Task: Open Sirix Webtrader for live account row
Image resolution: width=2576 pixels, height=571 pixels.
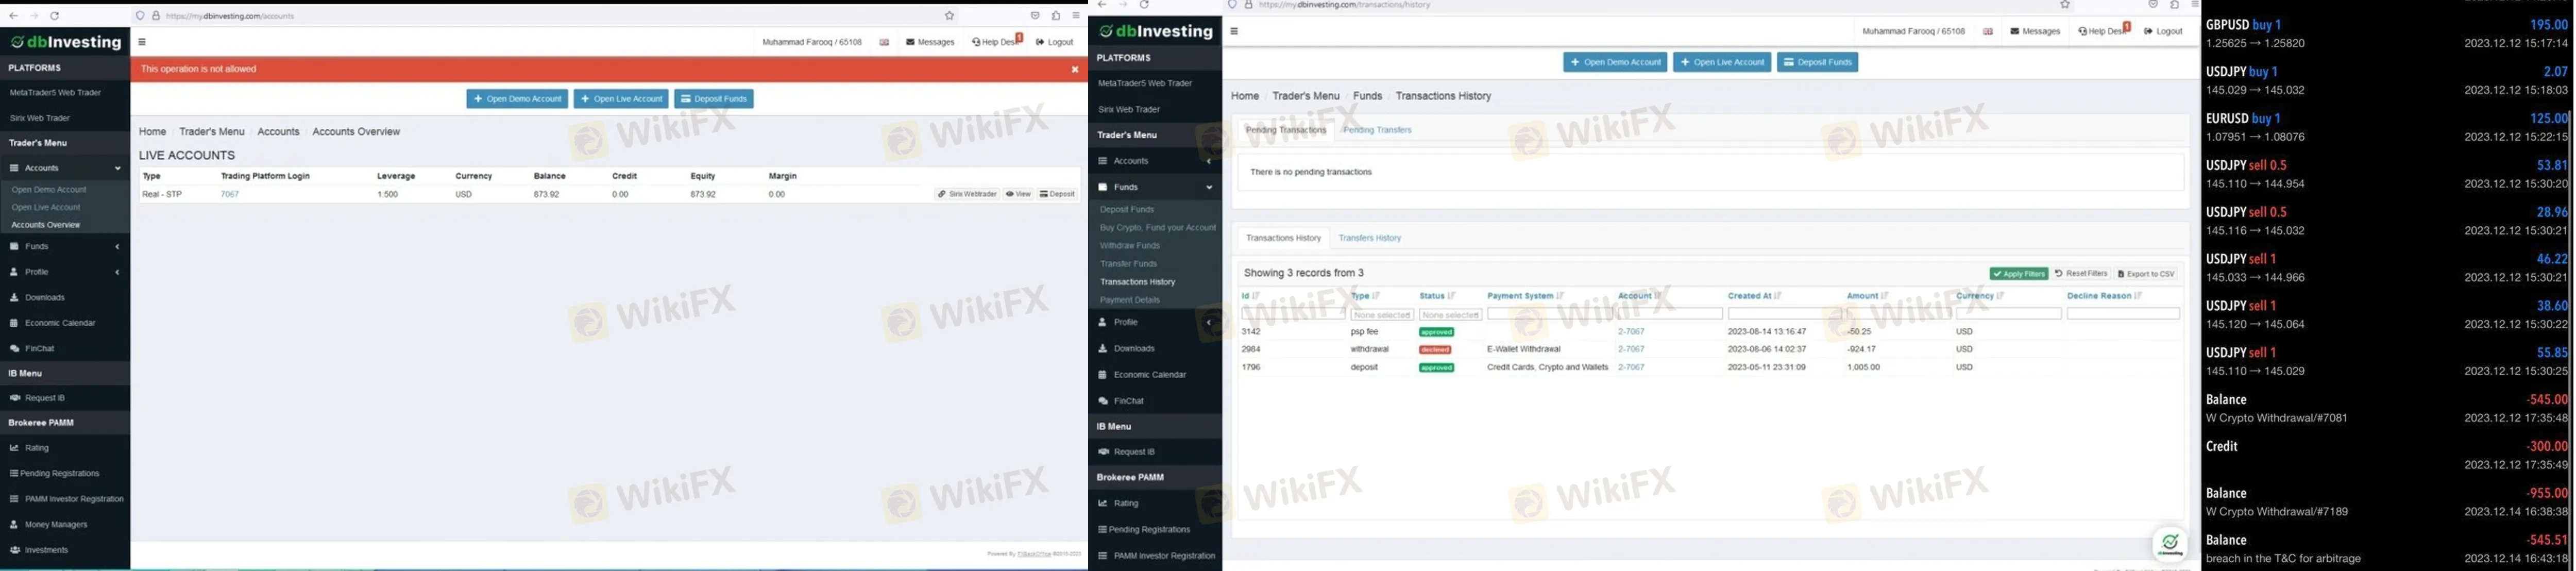Action: coord(967,194)
